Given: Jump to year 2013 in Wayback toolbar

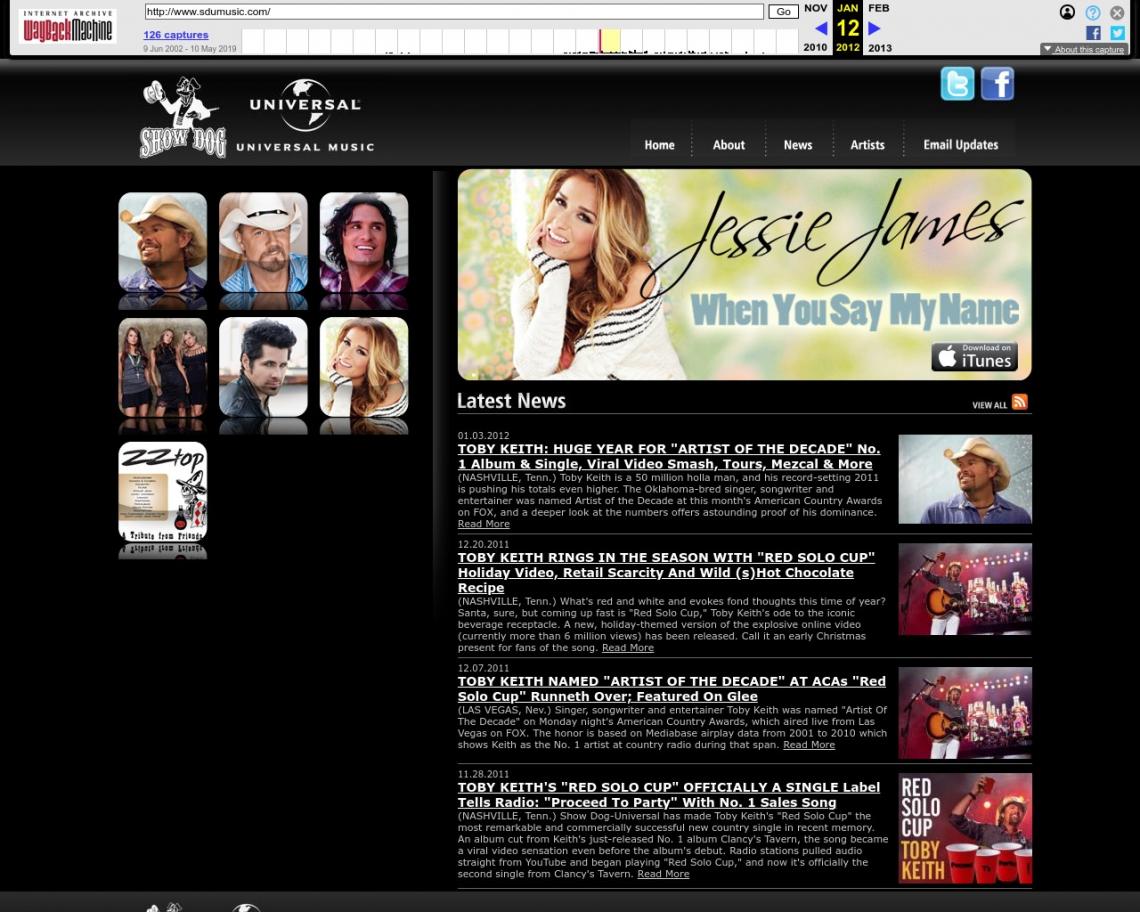Looking at the screenshot, I should [x=880, y=47].
